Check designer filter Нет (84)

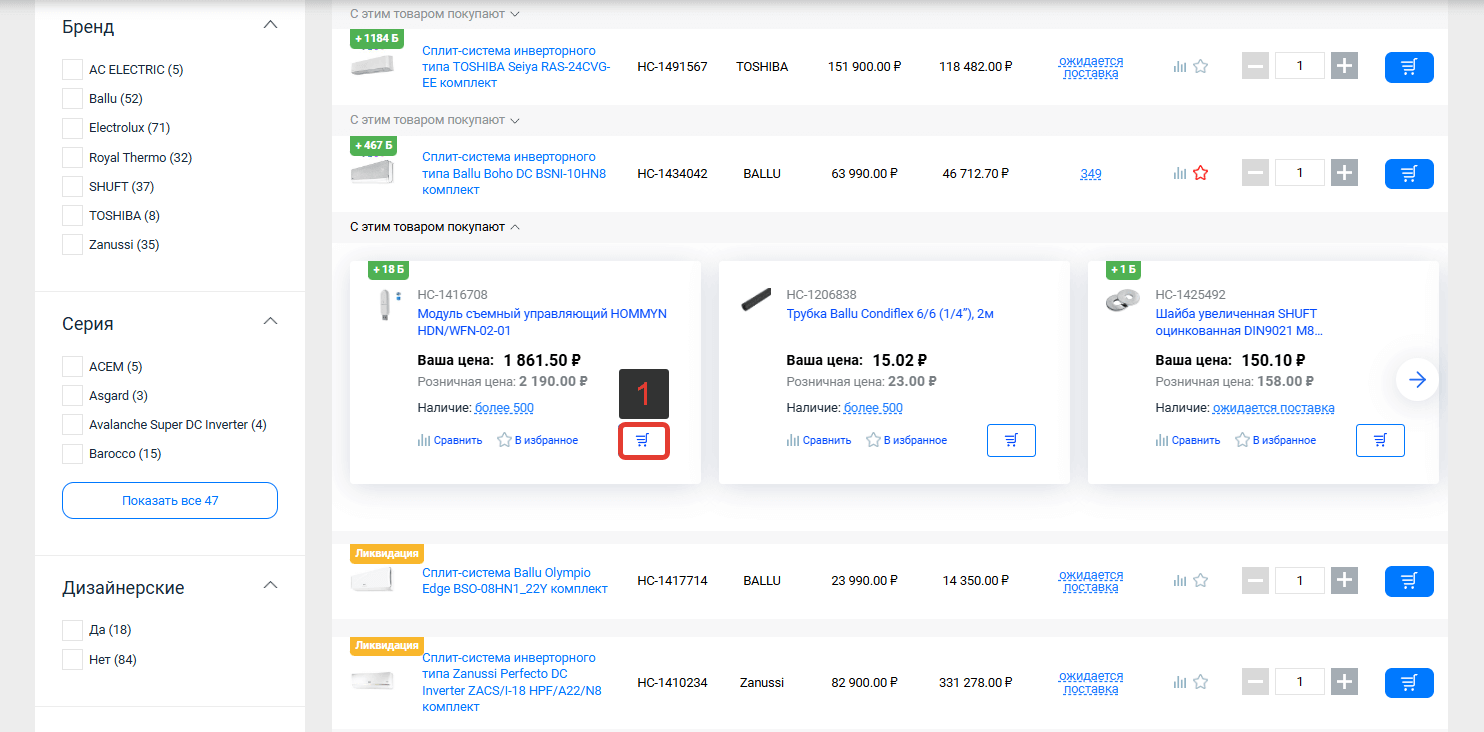(72, 659)
